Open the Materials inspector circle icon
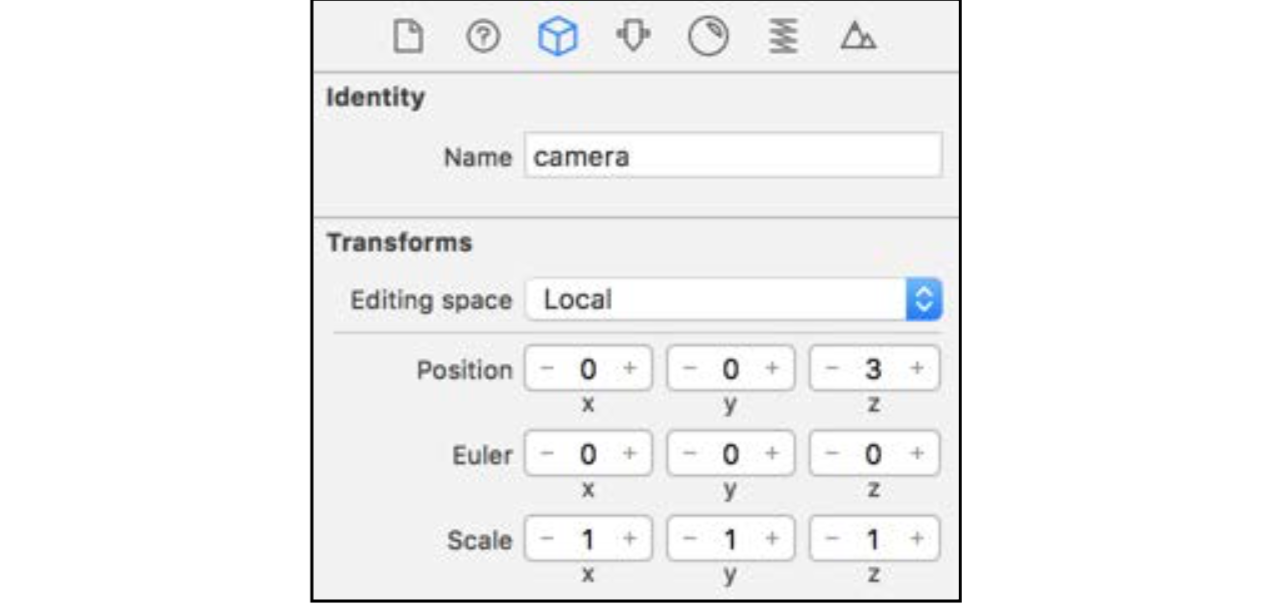The height and width of the screenshot is (606, 1278). coord(707,37)
